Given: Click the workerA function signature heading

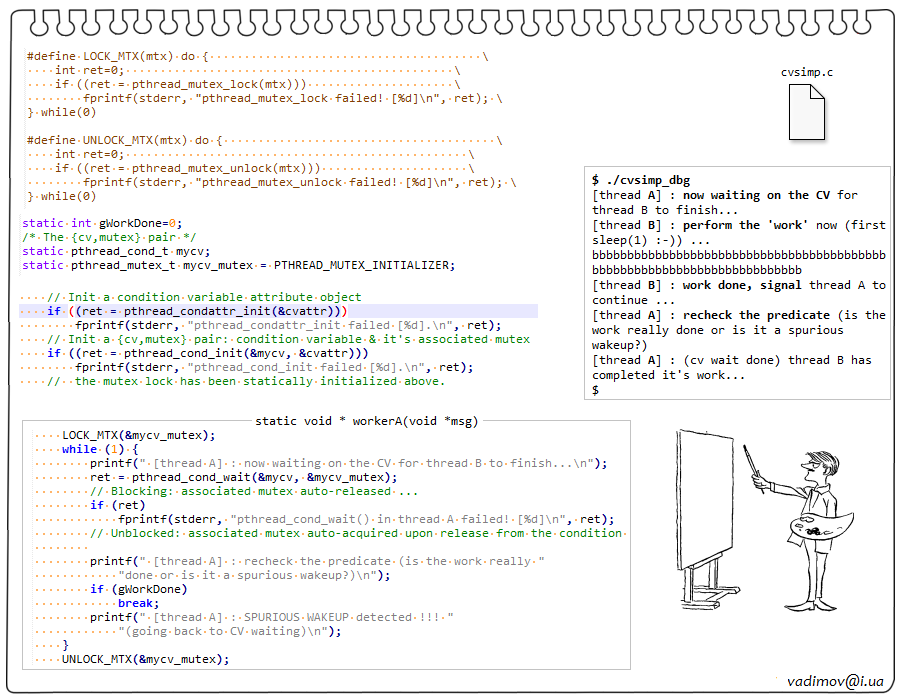Looking at the screenshot, I should (x=366, y=421).
